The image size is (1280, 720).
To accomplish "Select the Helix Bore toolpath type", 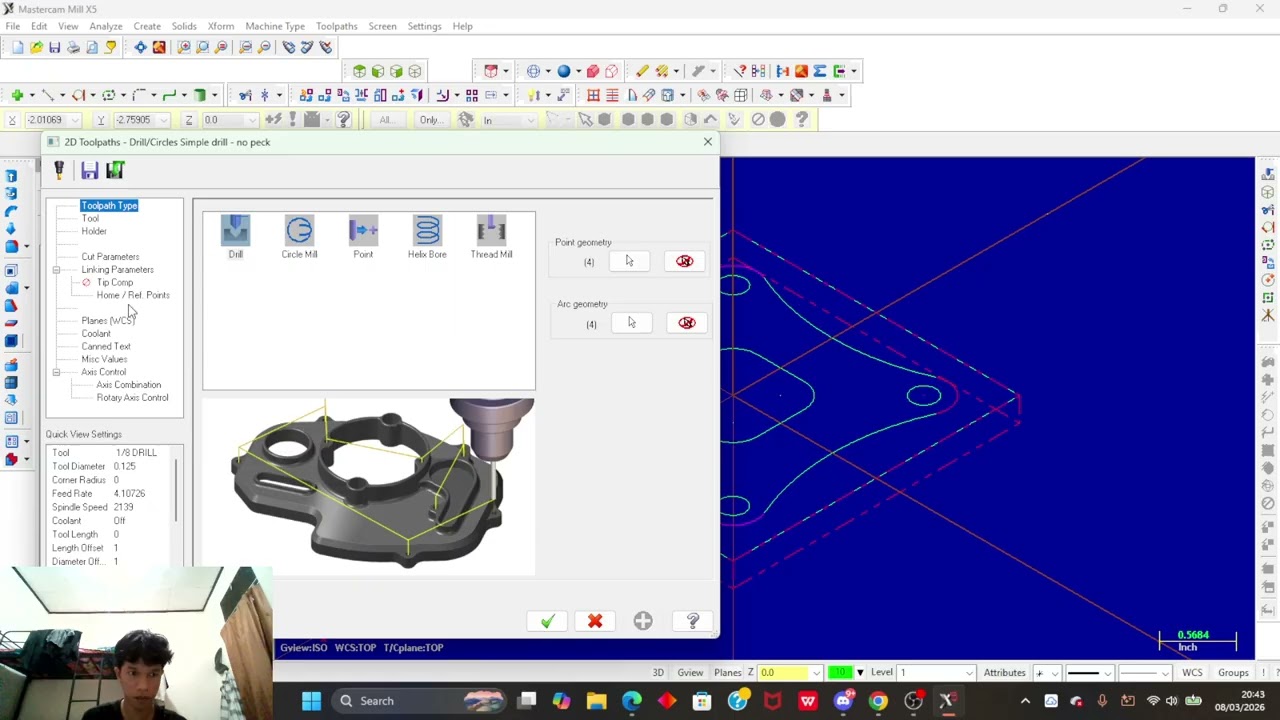I will click(x=427, y=232).
